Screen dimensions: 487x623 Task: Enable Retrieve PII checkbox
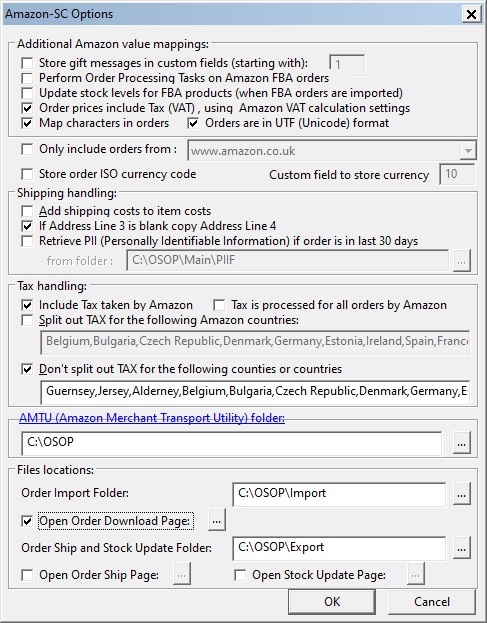click(x=27, y=241)
